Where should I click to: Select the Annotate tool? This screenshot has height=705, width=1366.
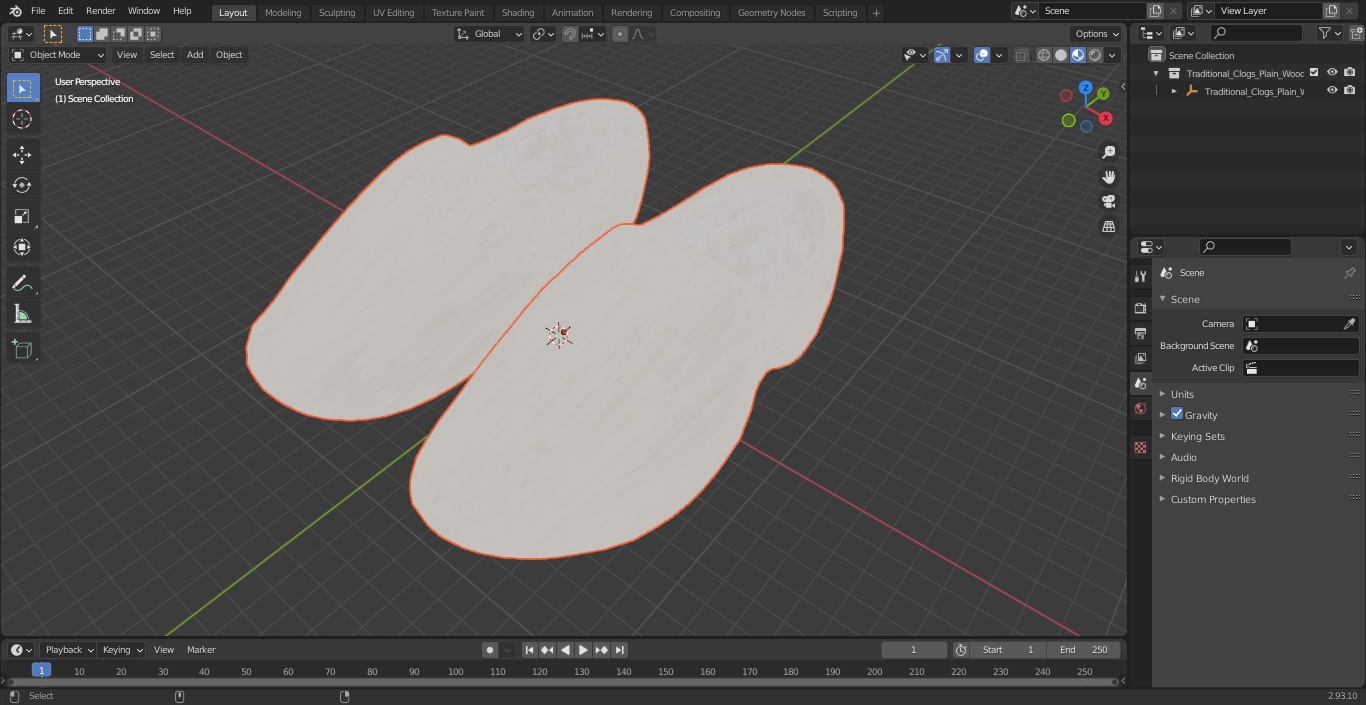22,283
